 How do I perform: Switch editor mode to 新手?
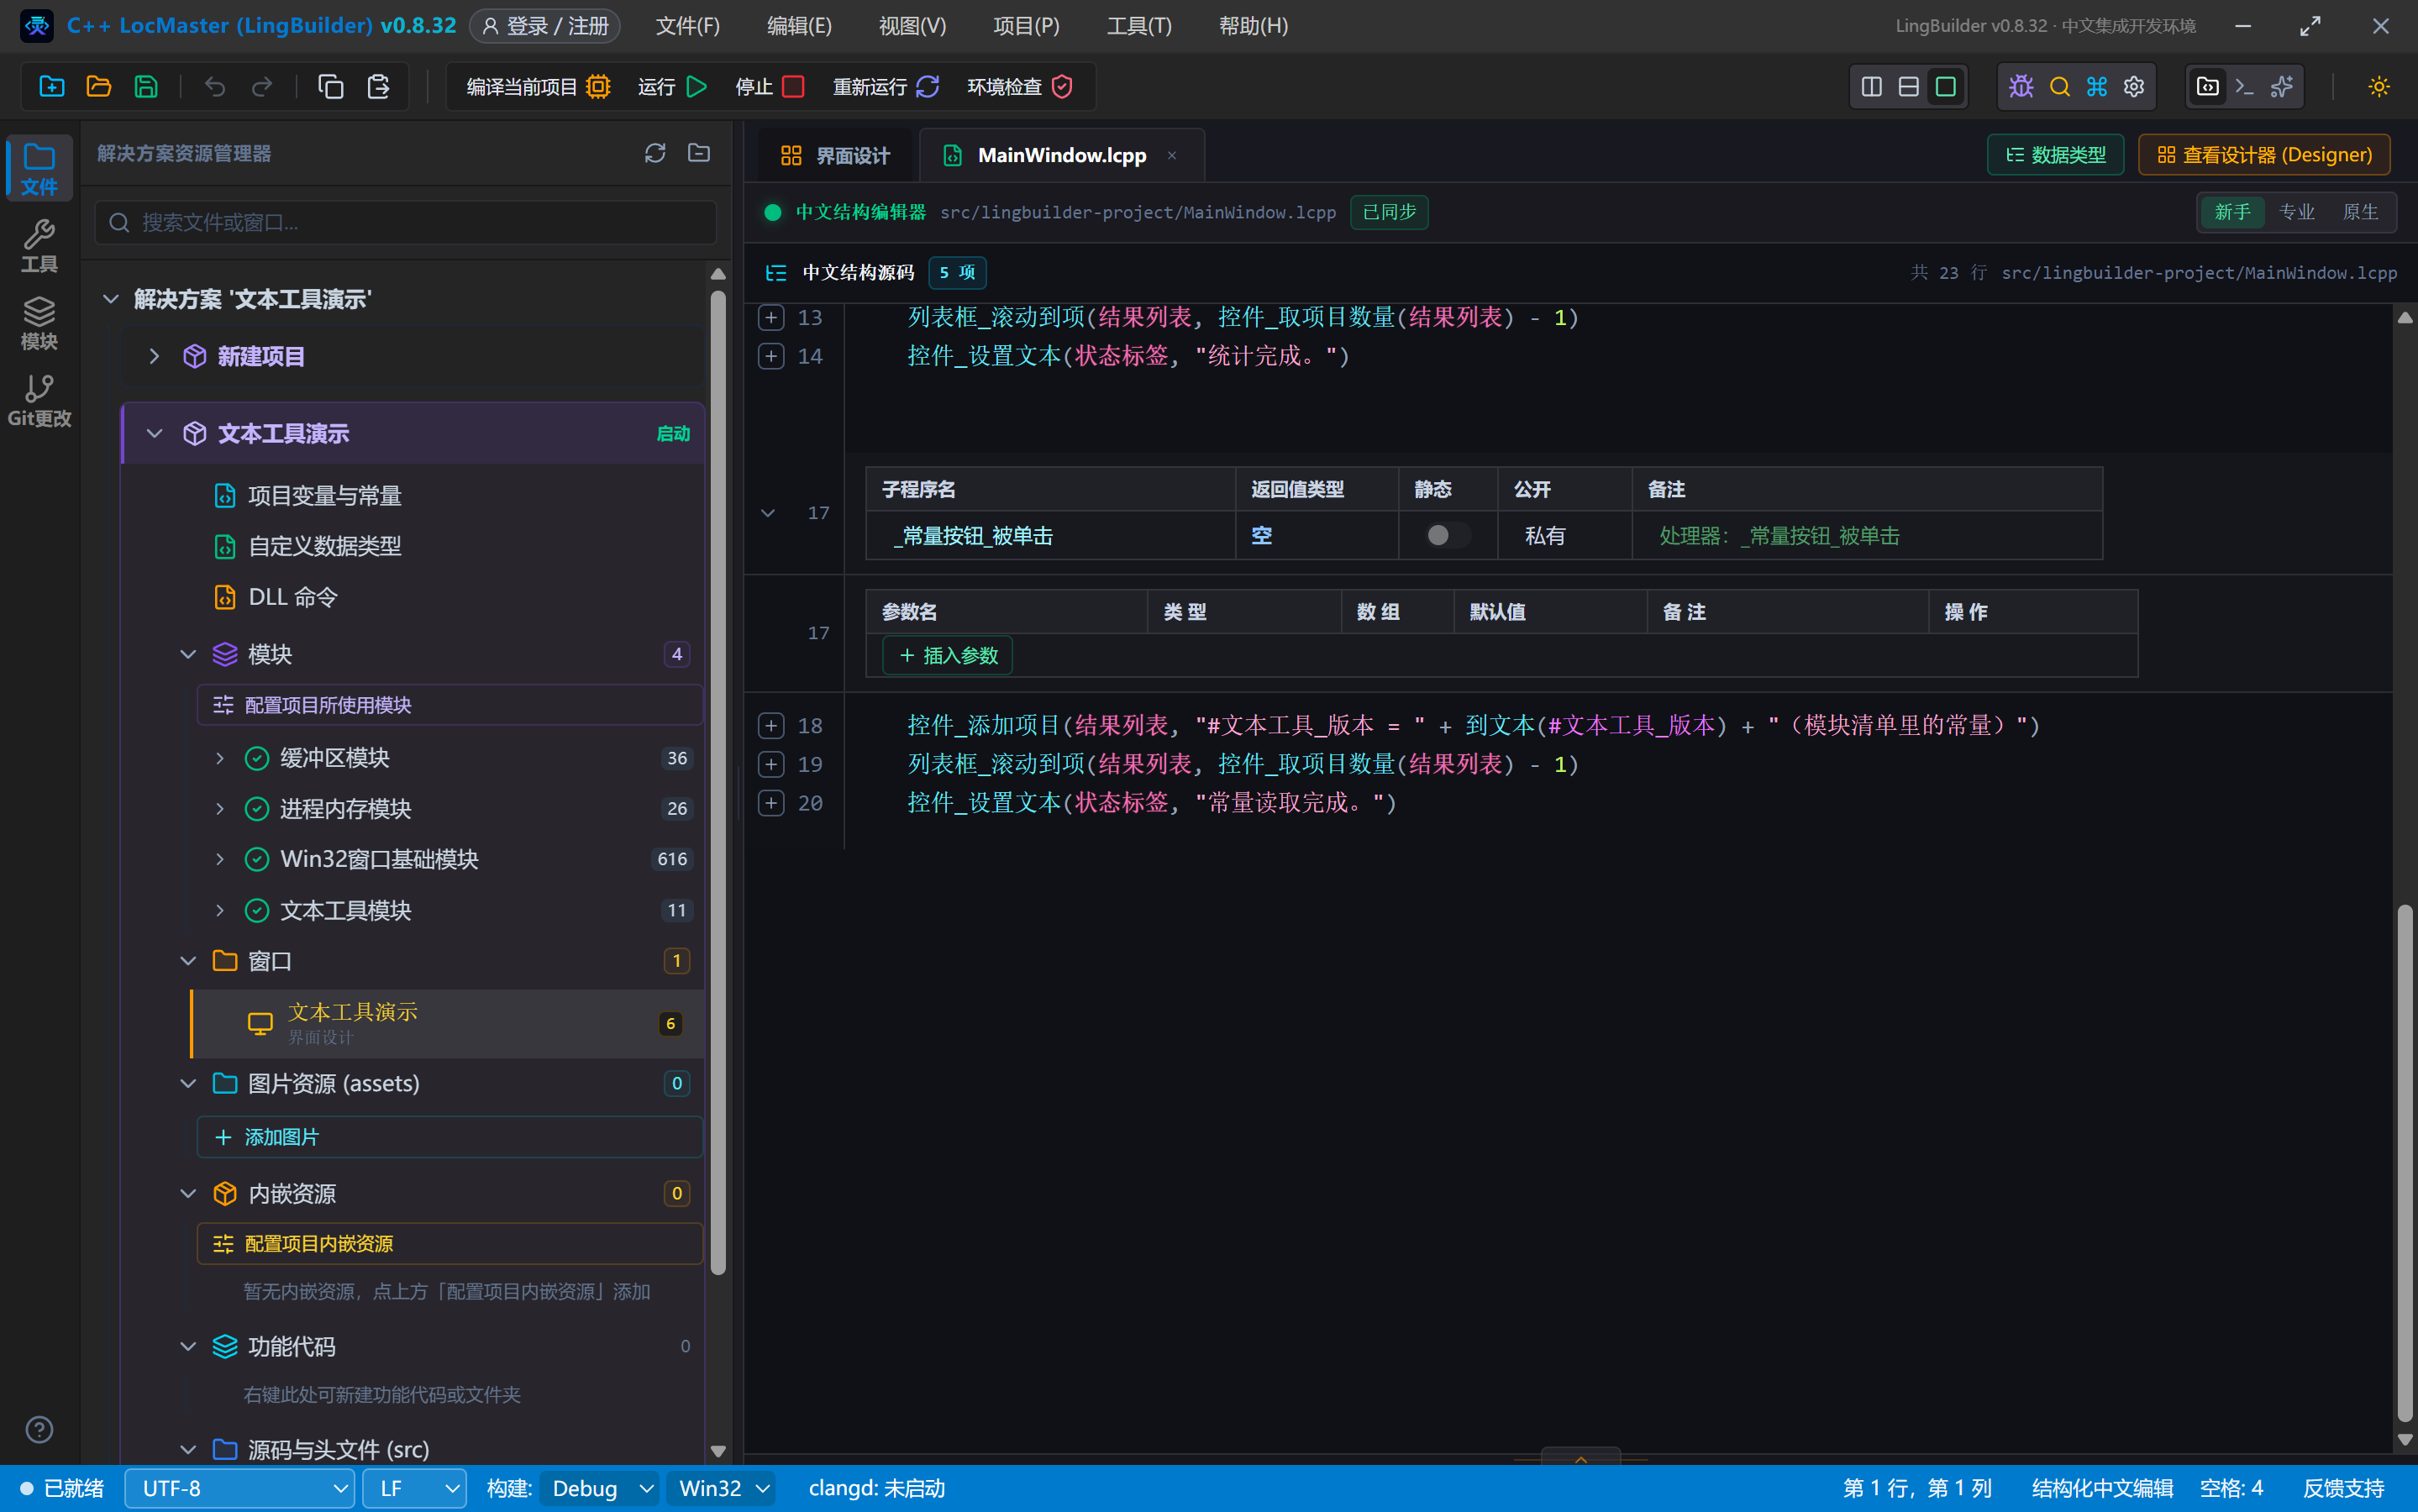(2232, 212)
